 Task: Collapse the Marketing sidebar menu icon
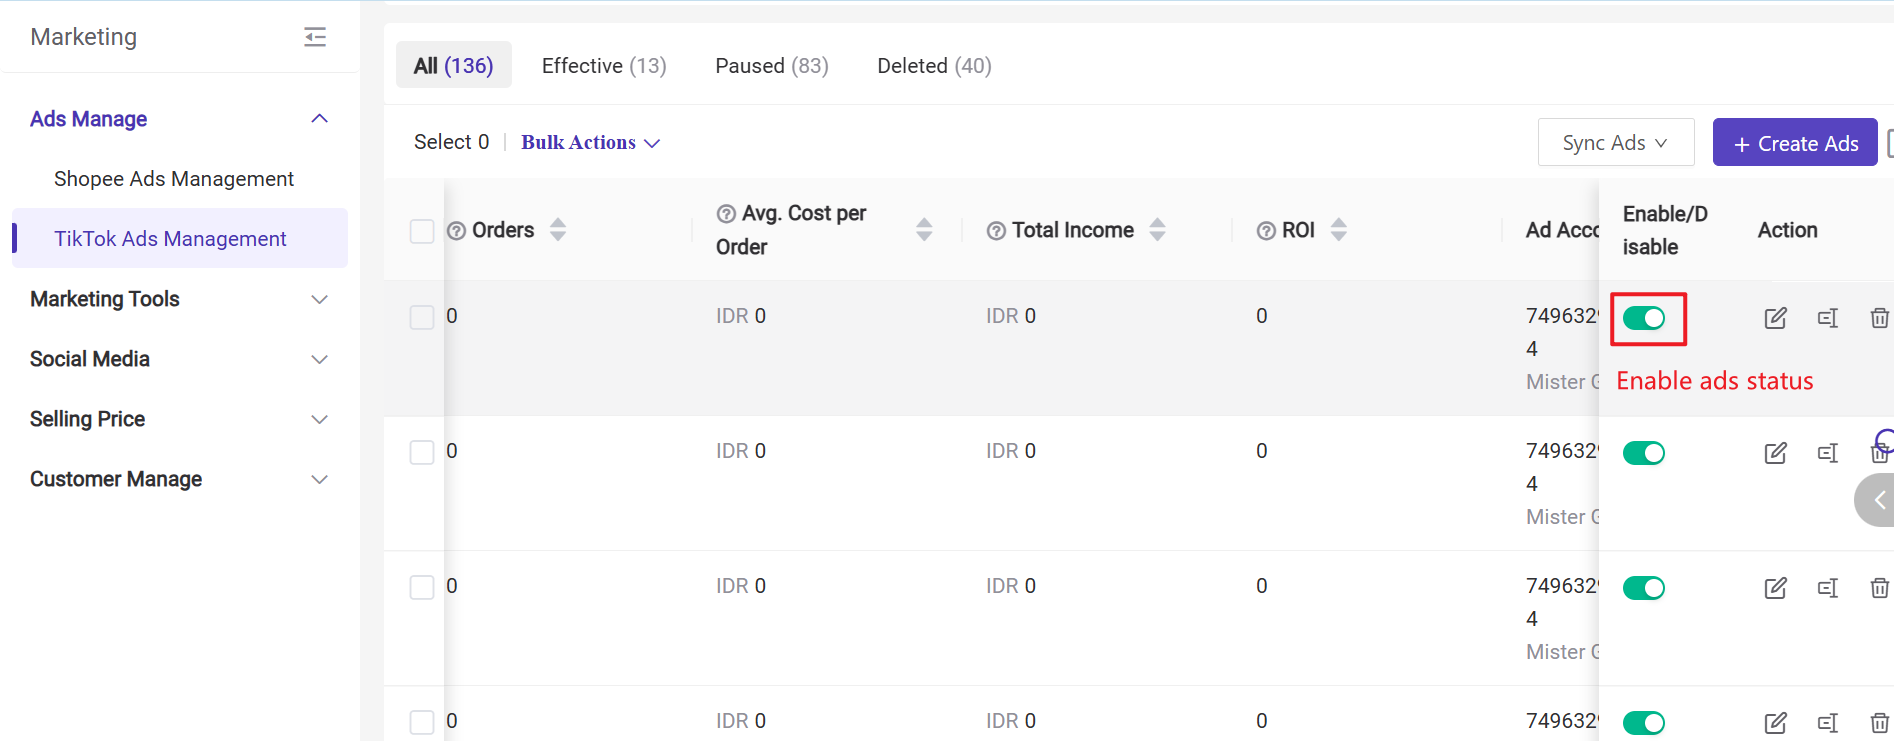[x=315, y=37]
